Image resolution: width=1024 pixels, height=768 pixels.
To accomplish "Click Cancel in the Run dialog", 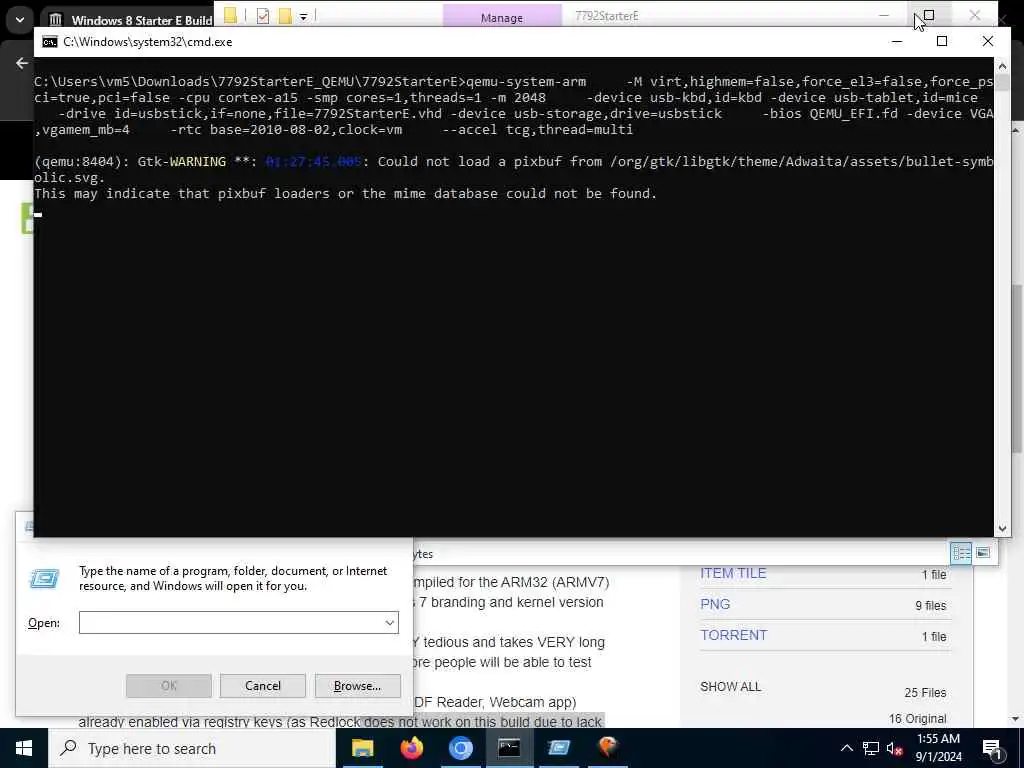I will 263,686.
